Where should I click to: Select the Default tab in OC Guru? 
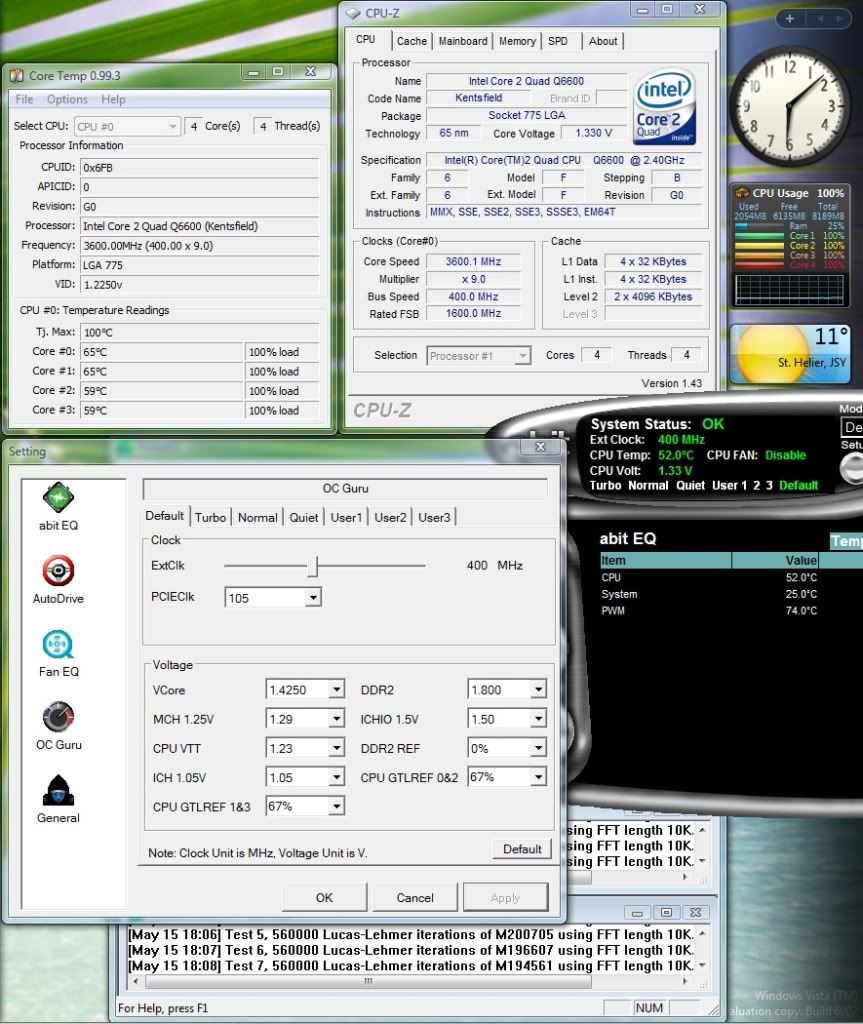165,516
